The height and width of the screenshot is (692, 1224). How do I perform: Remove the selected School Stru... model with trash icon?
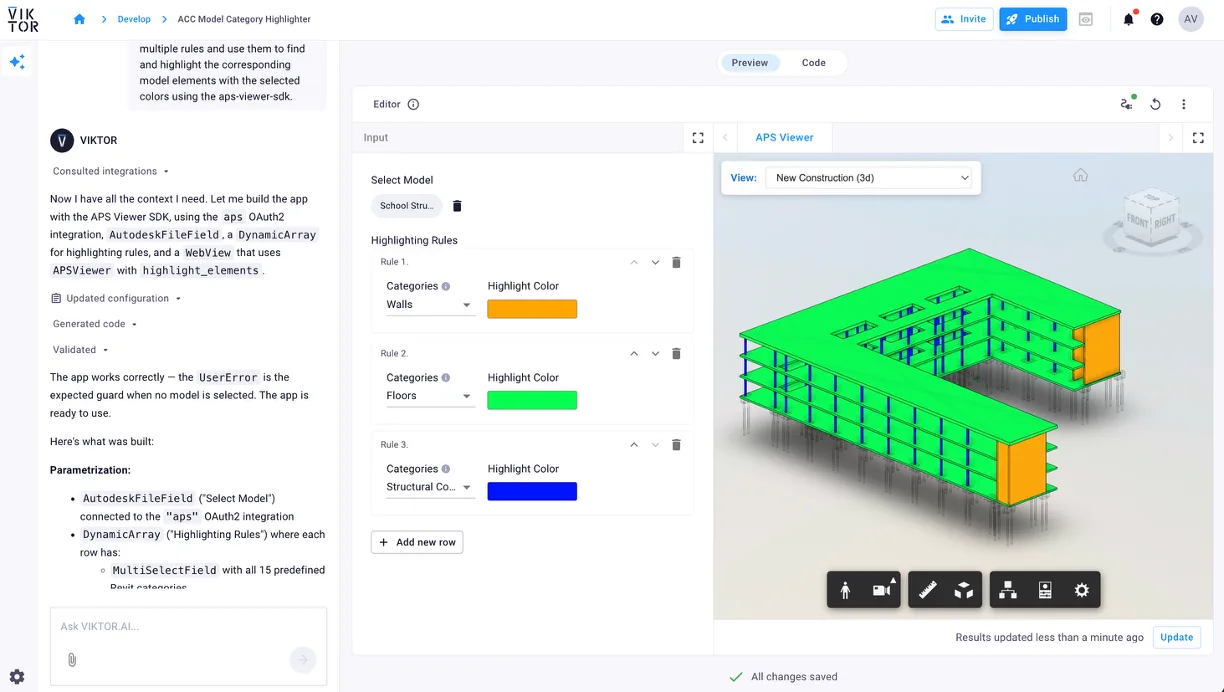tap(457, 206)
